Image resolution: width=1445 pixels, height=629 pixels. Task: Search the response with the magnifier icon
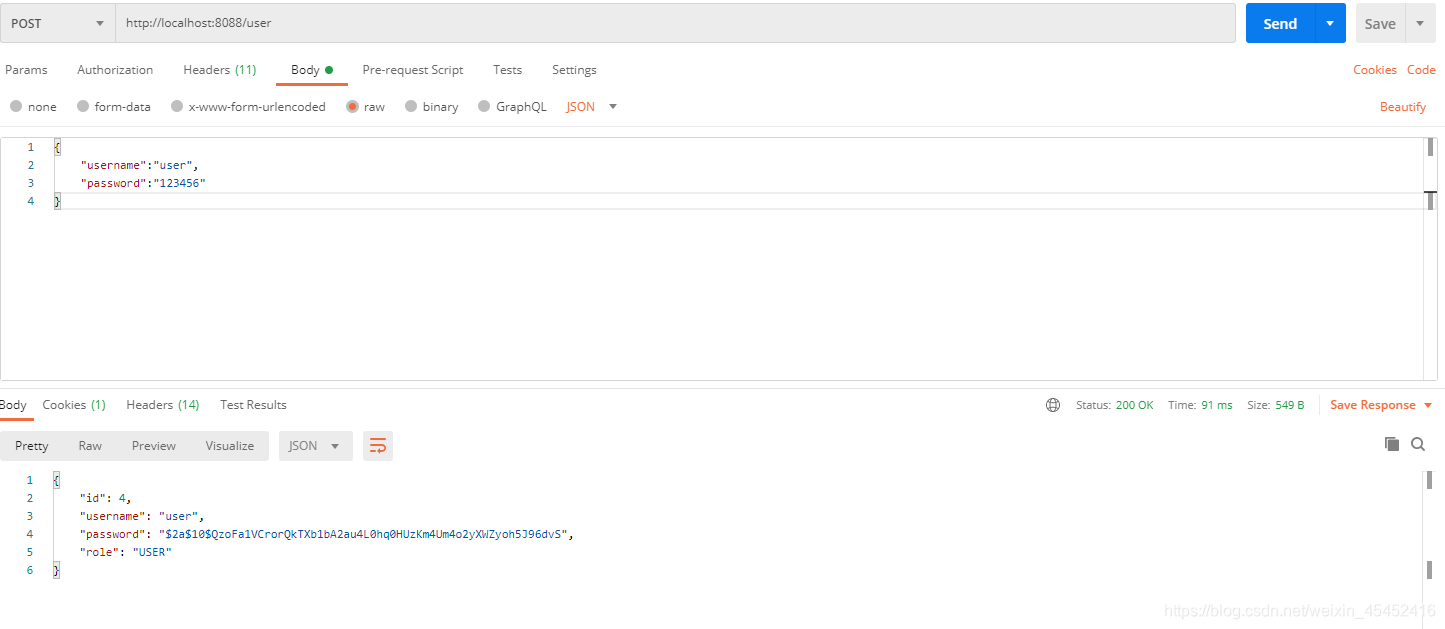click(1418, 444)
